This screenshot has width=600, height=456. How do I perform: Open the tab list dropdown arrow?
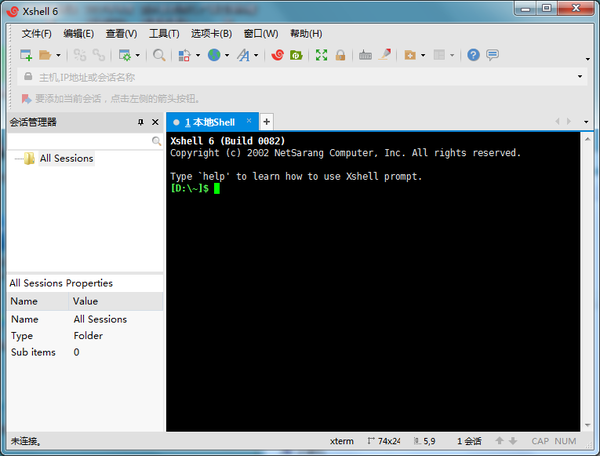click(586, 122)
